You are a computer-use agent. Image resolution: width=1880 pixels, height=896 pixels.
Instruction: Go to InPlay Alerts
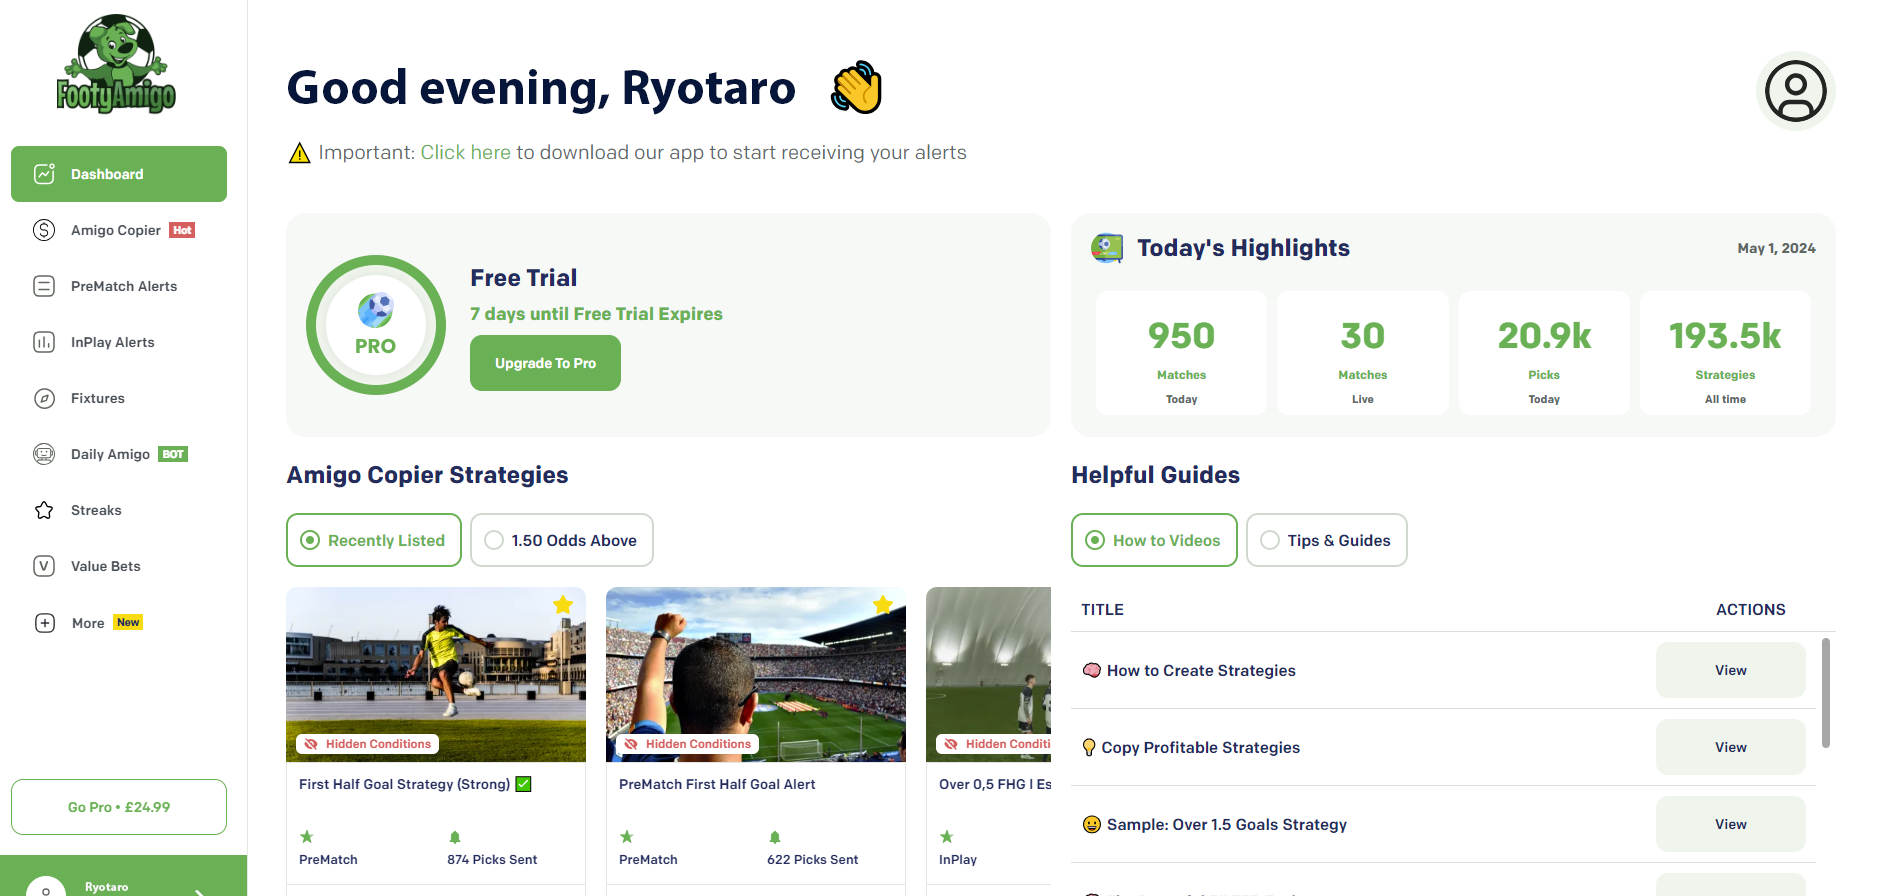[x=119, y=342]
